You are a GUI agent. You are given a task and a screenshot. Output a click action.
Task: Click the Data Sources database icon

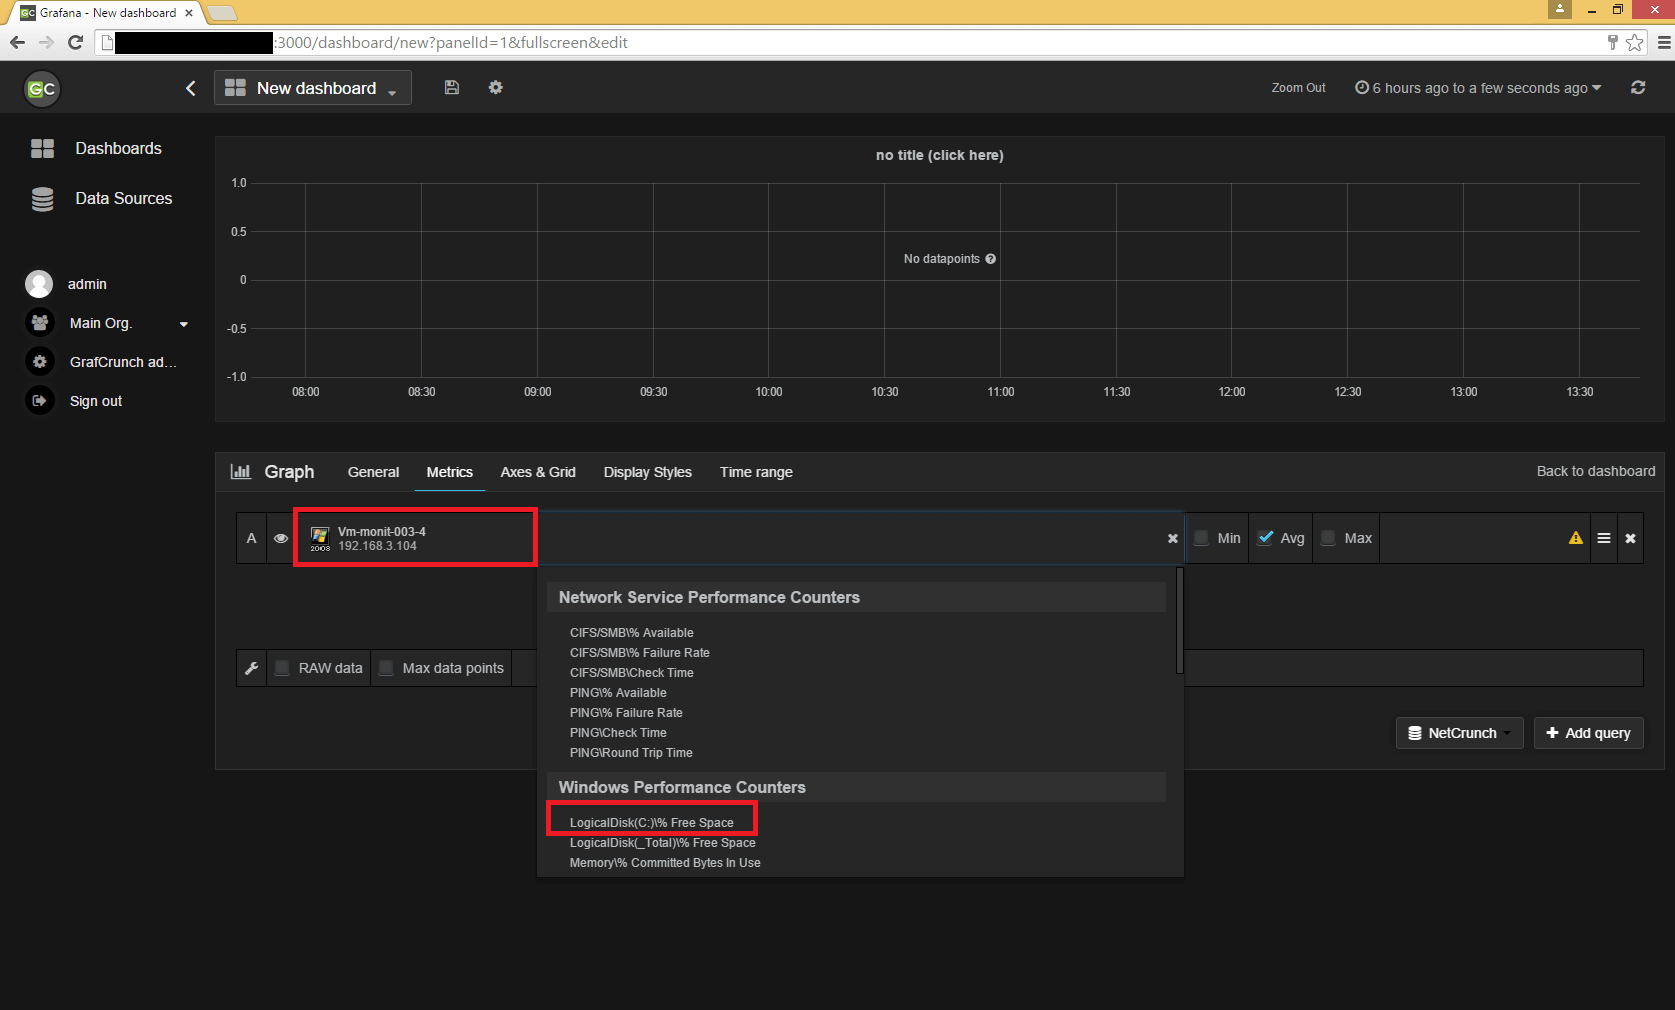tap(42, 199)
